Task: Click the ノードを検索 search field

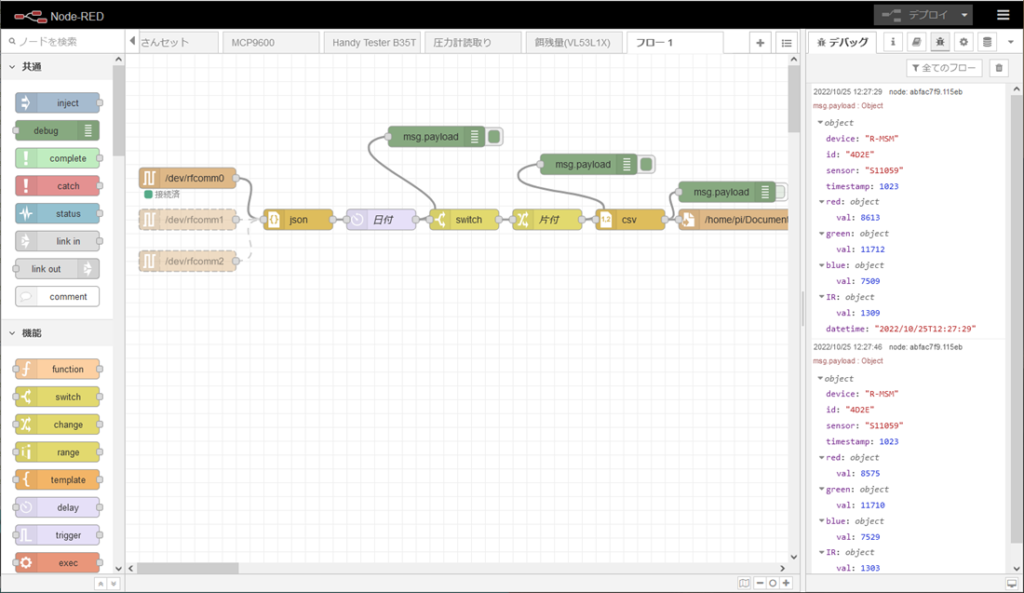Action: pos(62,42)
